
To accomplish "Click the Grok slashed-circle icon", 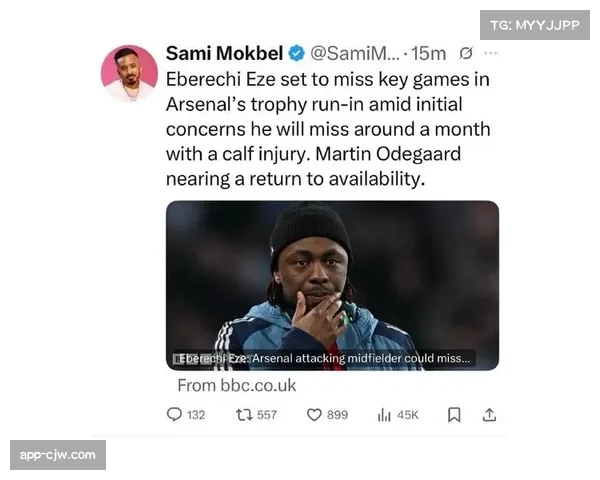I will [465, 54].
